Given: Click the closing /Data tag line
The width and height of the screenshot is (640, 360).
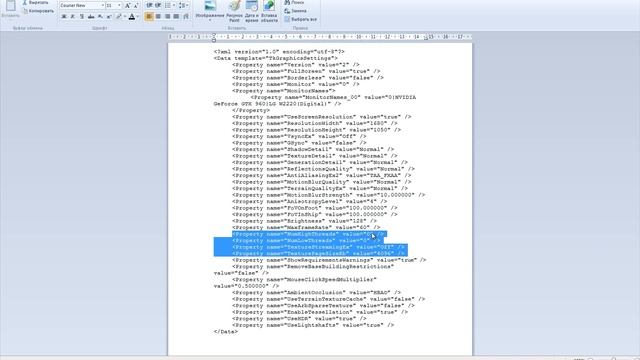Looking at the screenshot, I should (x=225, y=332).
